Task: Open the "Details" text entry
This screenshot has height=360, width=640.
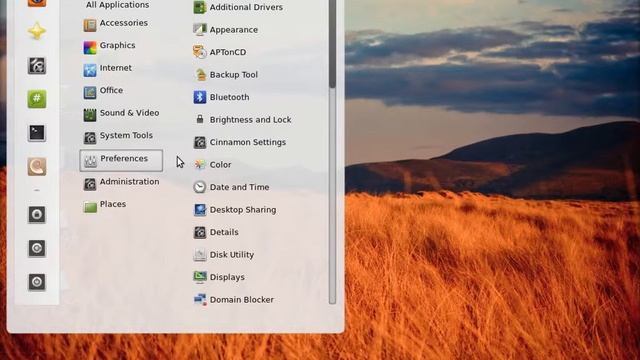Action: coord(224,232)
